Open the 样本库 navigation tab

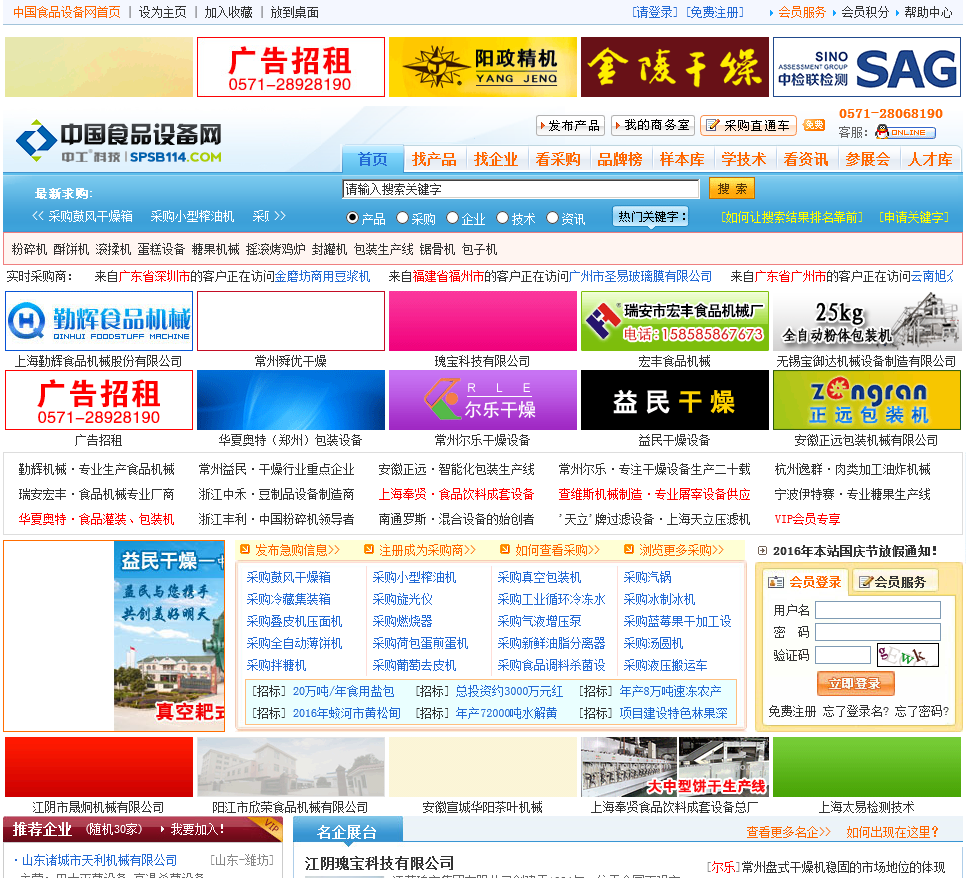[x=682, y=160]
